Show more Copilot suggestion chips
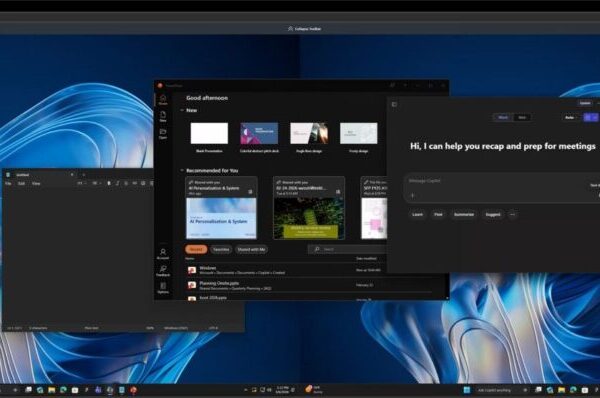Image resolution: width=600 pixels, height=398 pixels. pyautogui.click(x=512, y=214)
